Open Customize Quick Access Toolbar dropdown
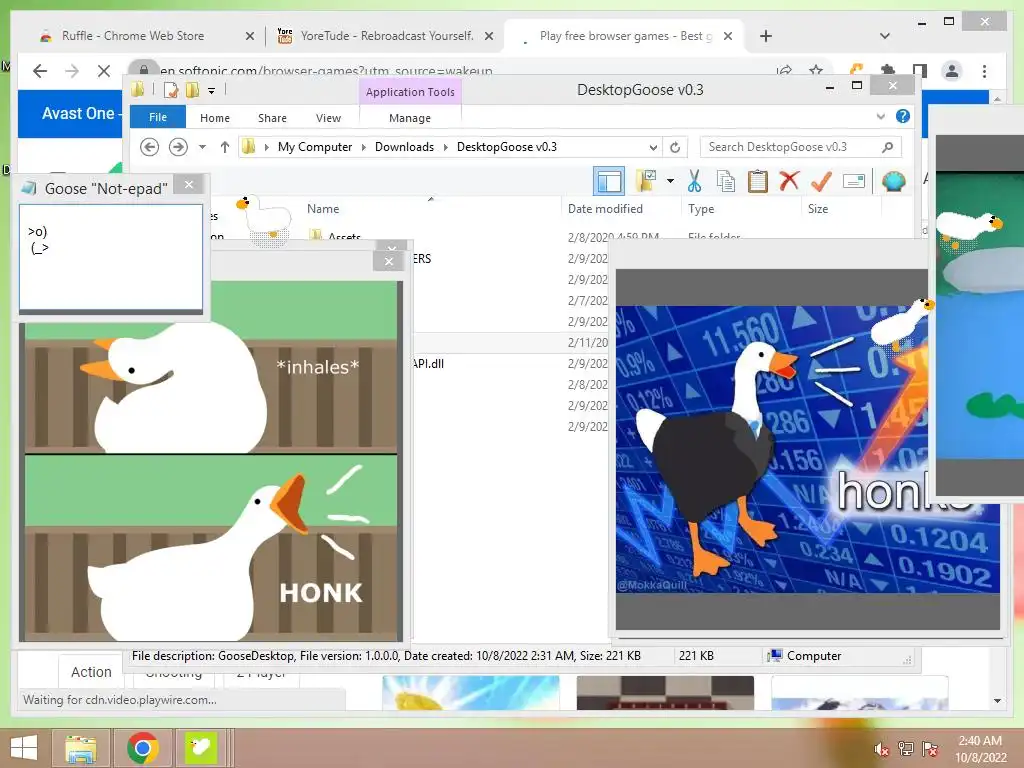This screenshot has height=768, width=1024. 212,91
